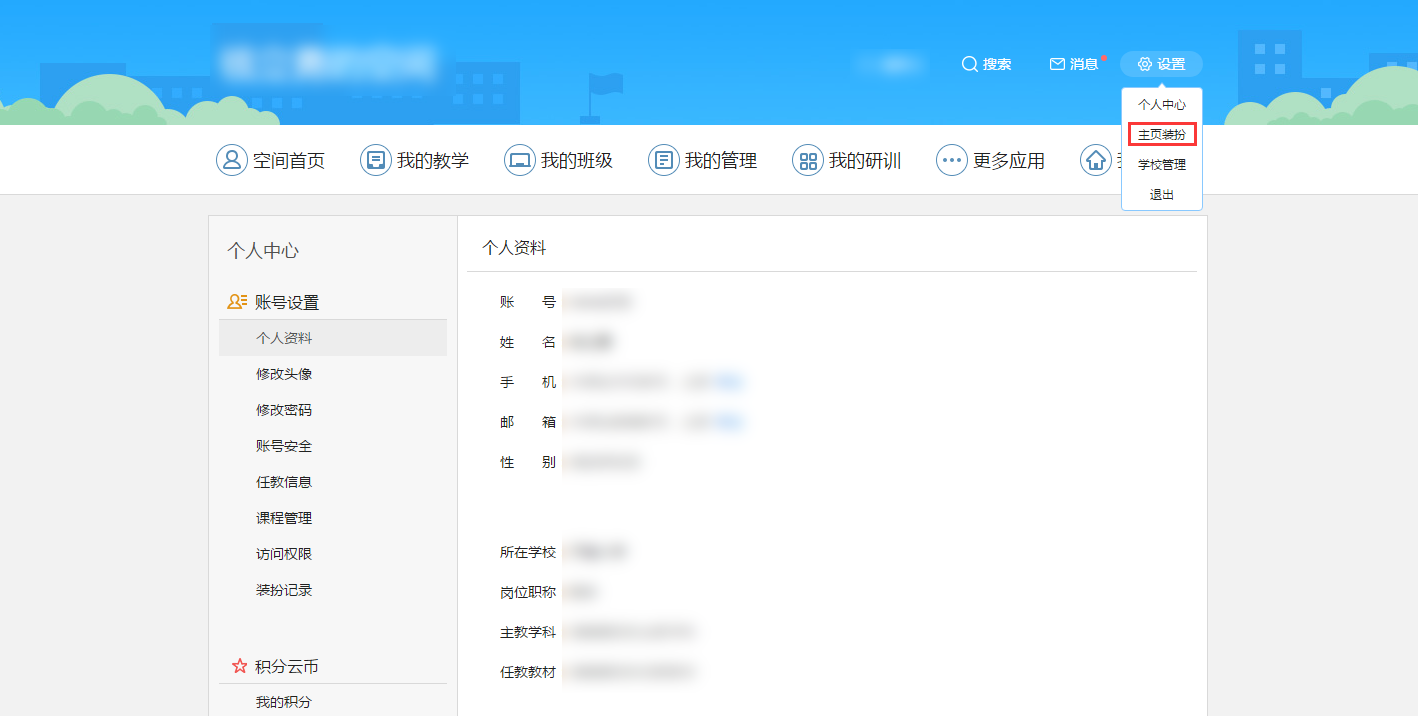Choose 主页装扮 in settings dropdown
Viewport: 1418px width, 716px height.
pyautogui.click(x=1161, y=134)
